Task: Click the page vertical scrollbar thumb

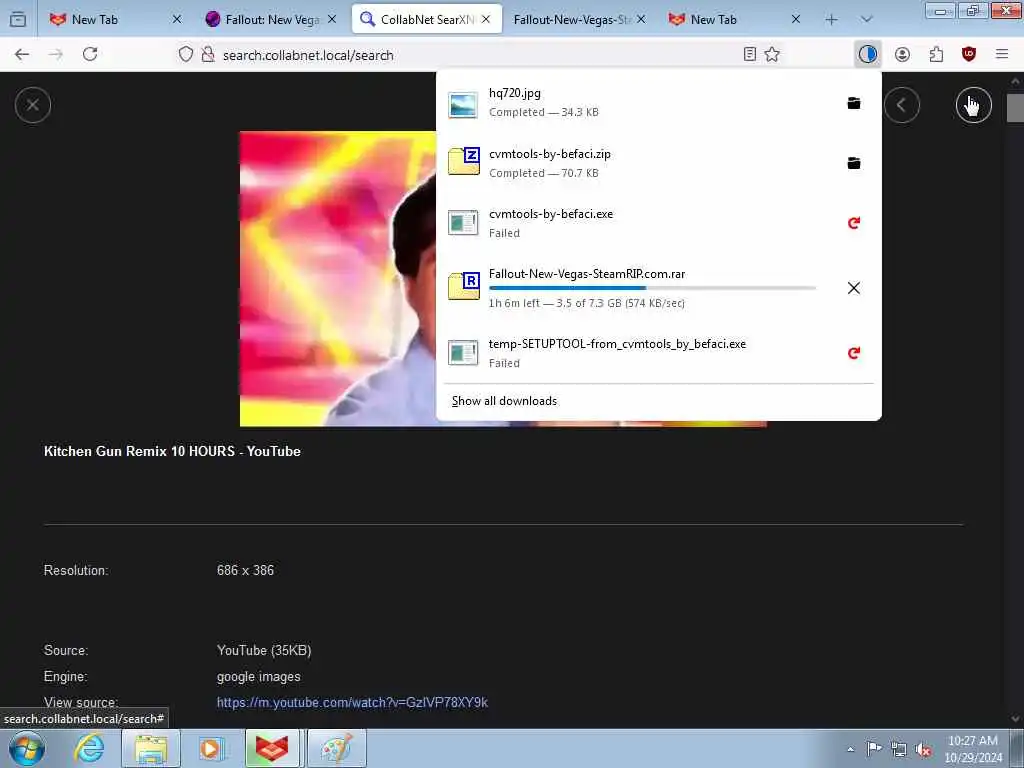Action: (1015, 108)
